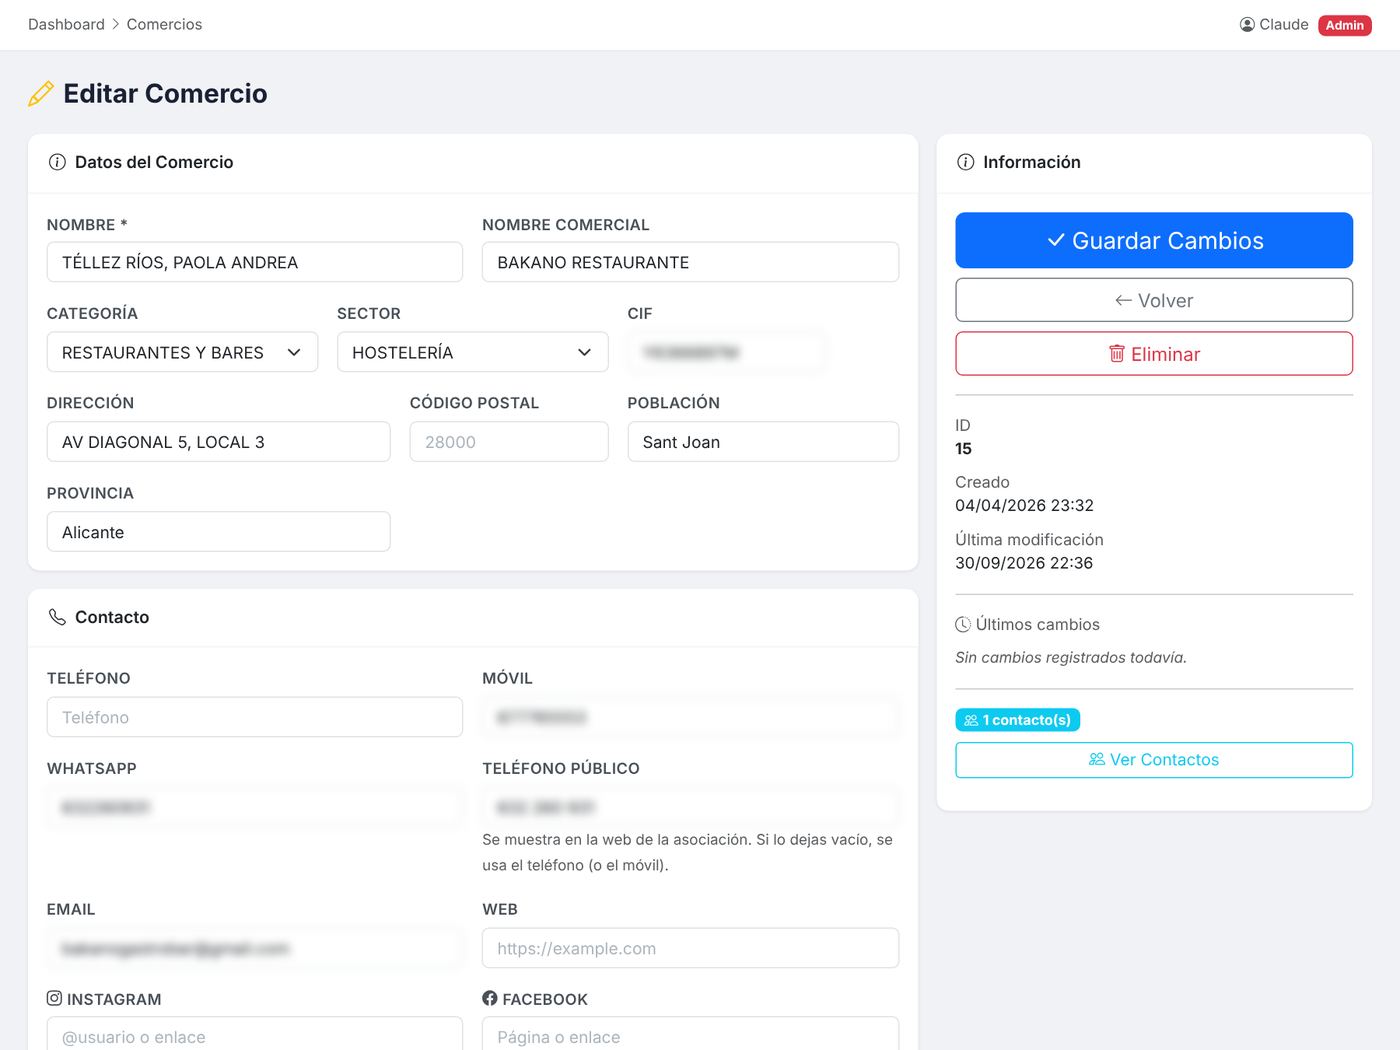Click the user avatar icon next to Claude

coord(1247,24)
